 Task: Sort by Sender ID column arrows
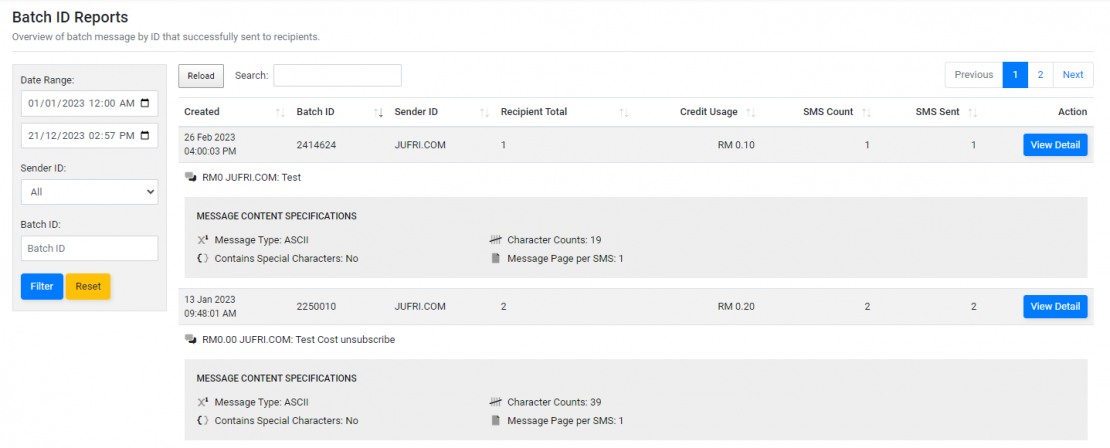485,112
